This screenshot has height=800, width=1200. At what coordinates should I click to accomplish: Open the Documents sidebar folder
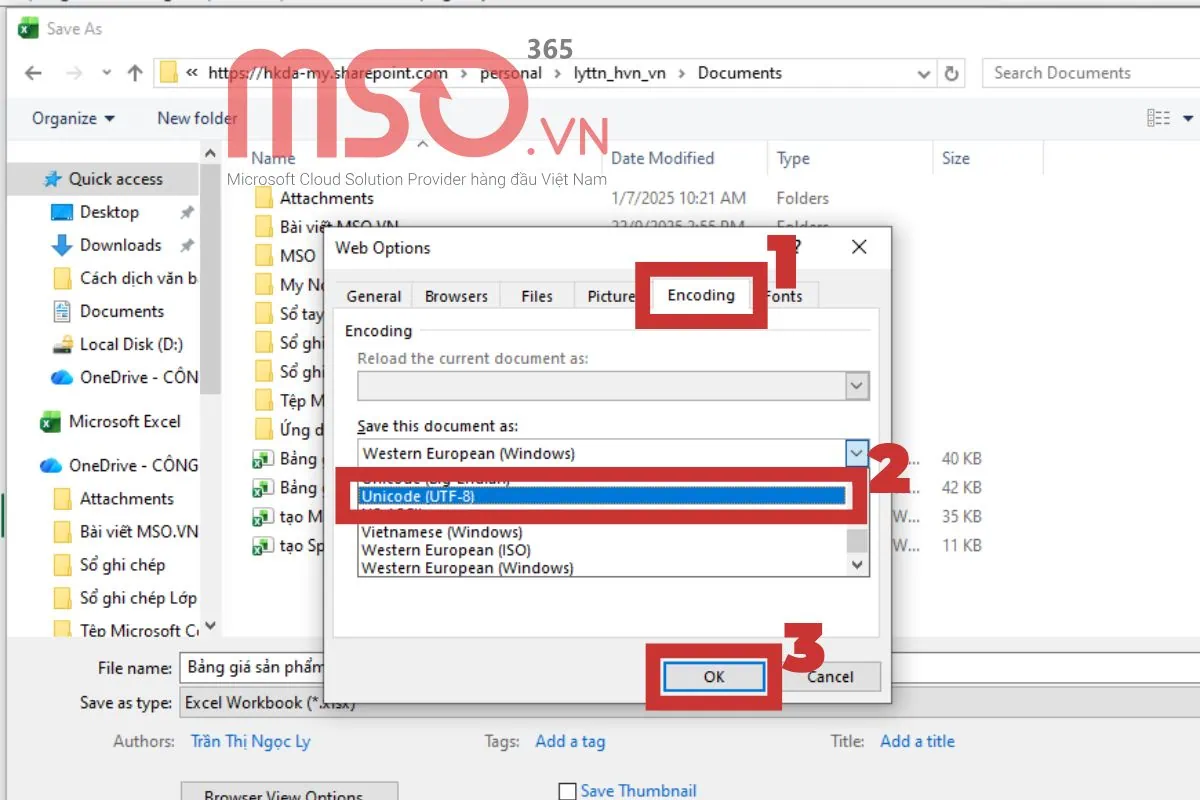click(122, 311)
